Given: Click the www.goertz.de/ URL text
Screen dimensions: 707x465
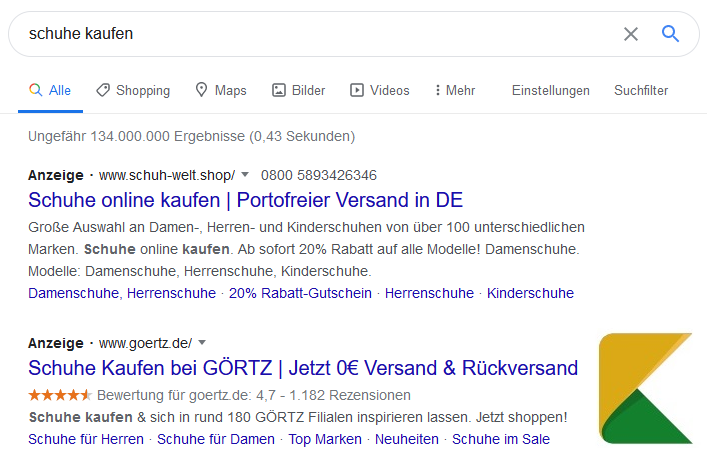Looking at the screenshot, I should pos(145,343).
